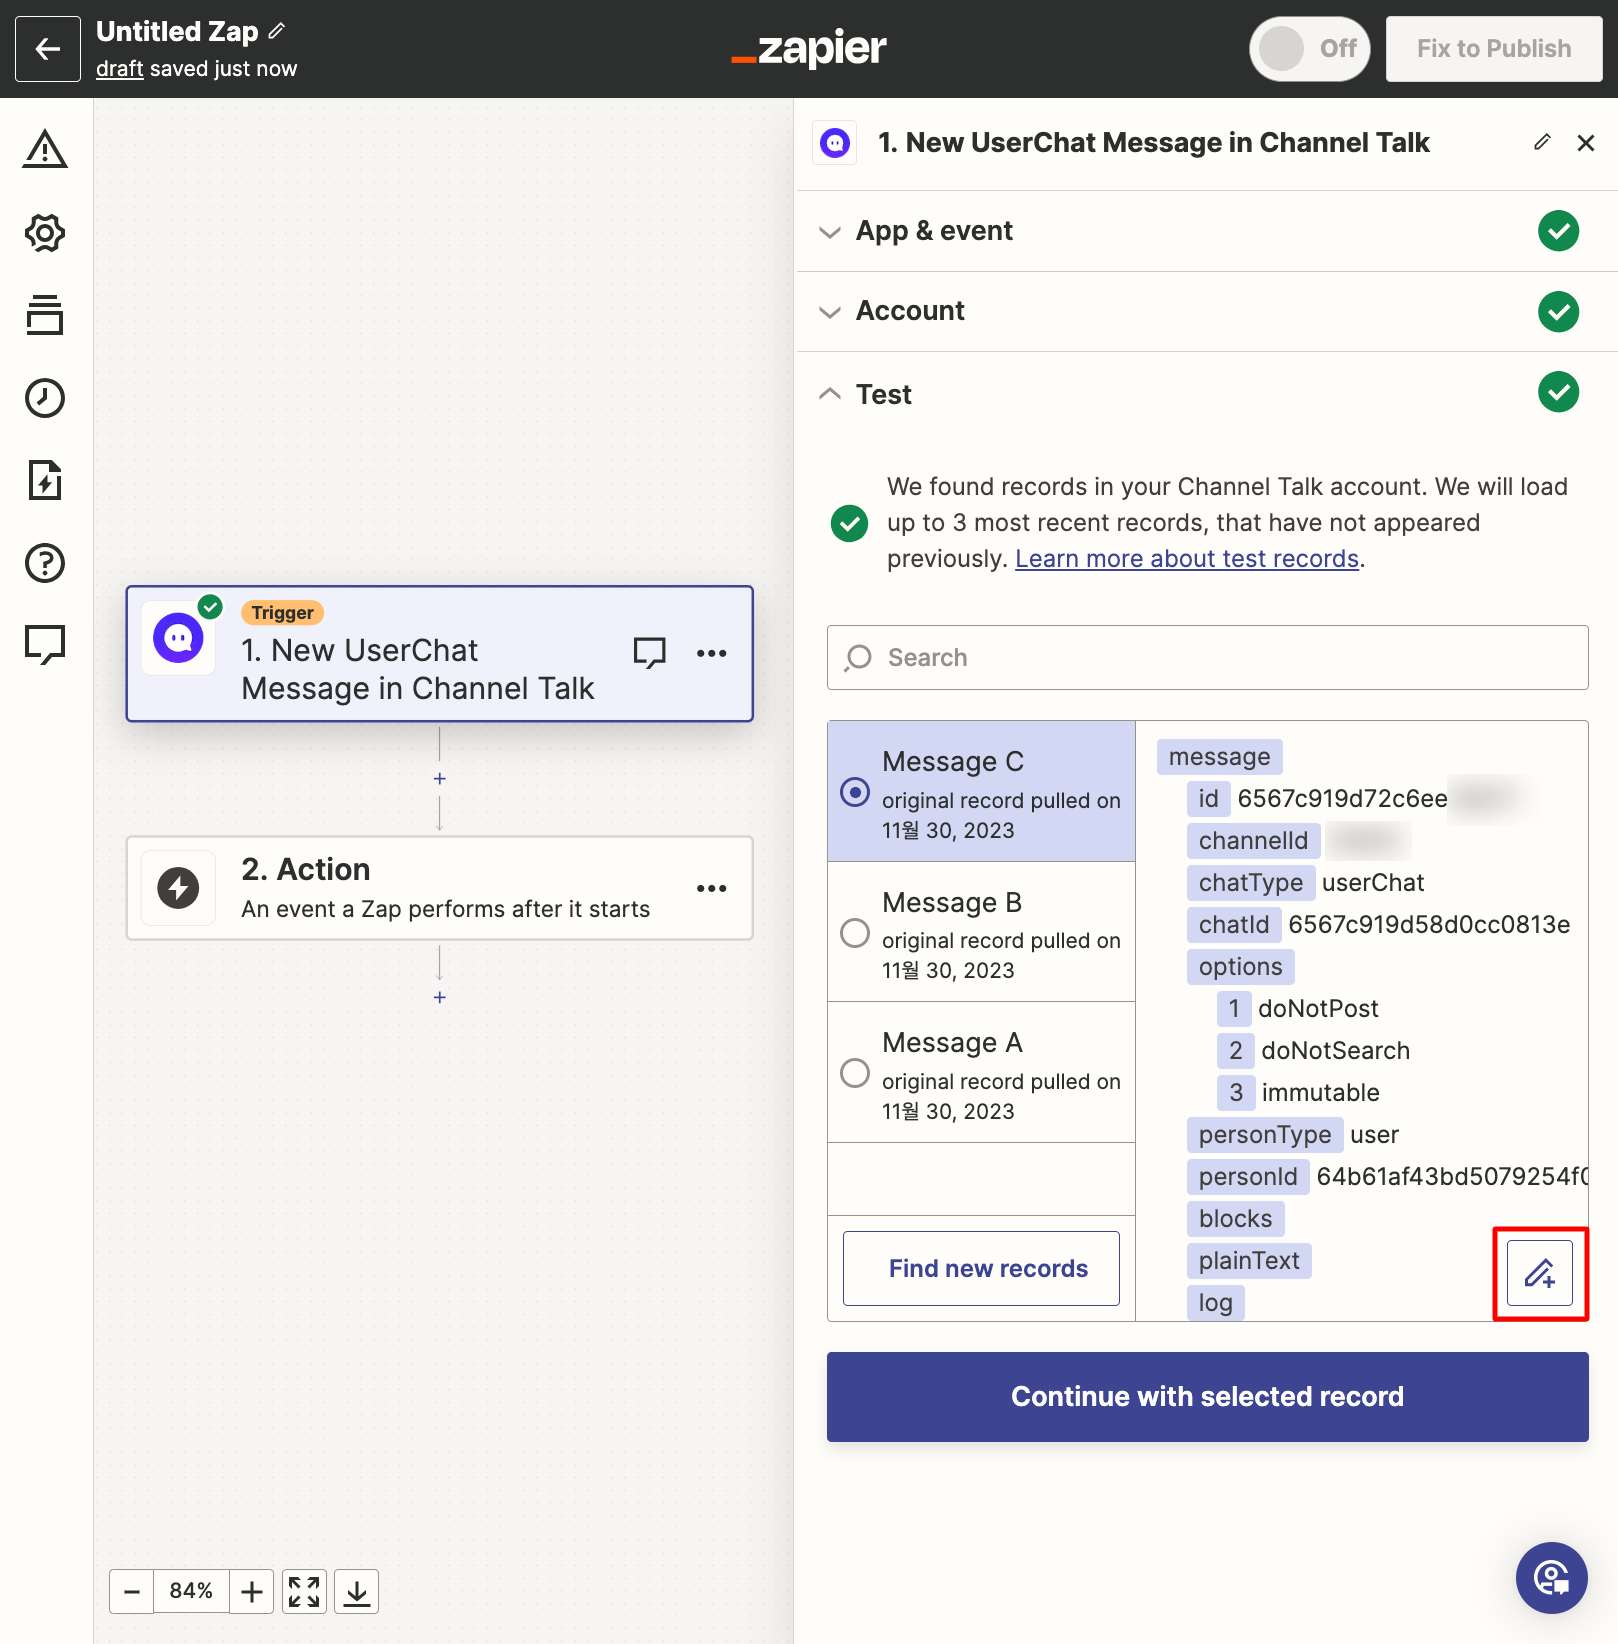1618x1644 pixels.
Task: Open Zap settings gear in sidebar
Action: coord(45,233)
